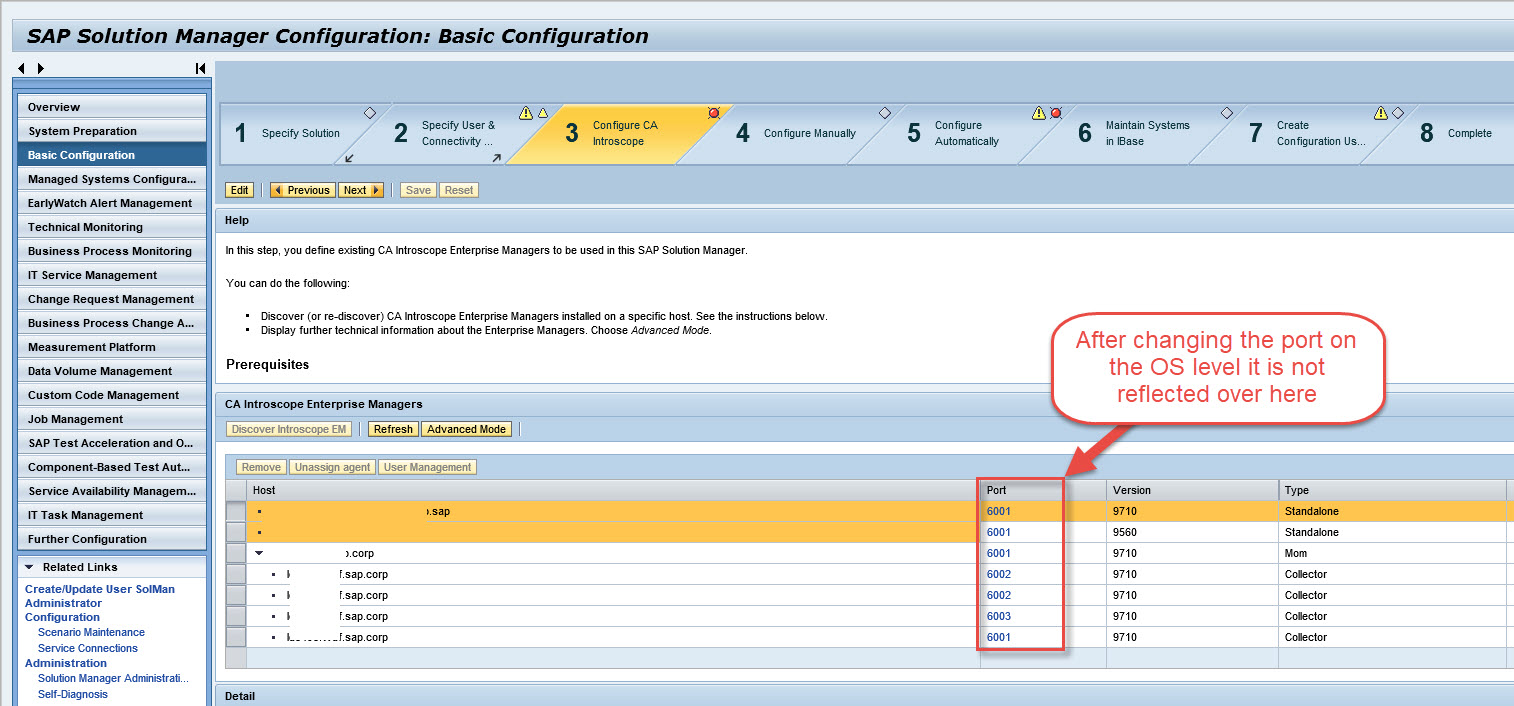The image size is (1514, 706).
Task: Go back with the Previous button
Action: 302,190
